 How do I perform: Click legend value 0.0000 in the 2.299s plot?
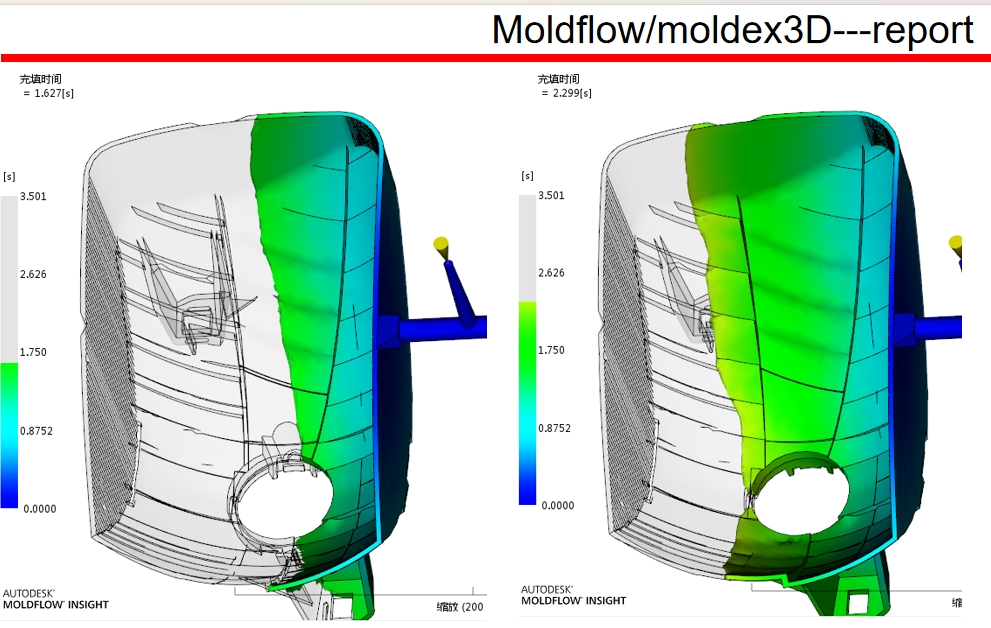click(x=558, y=505)
